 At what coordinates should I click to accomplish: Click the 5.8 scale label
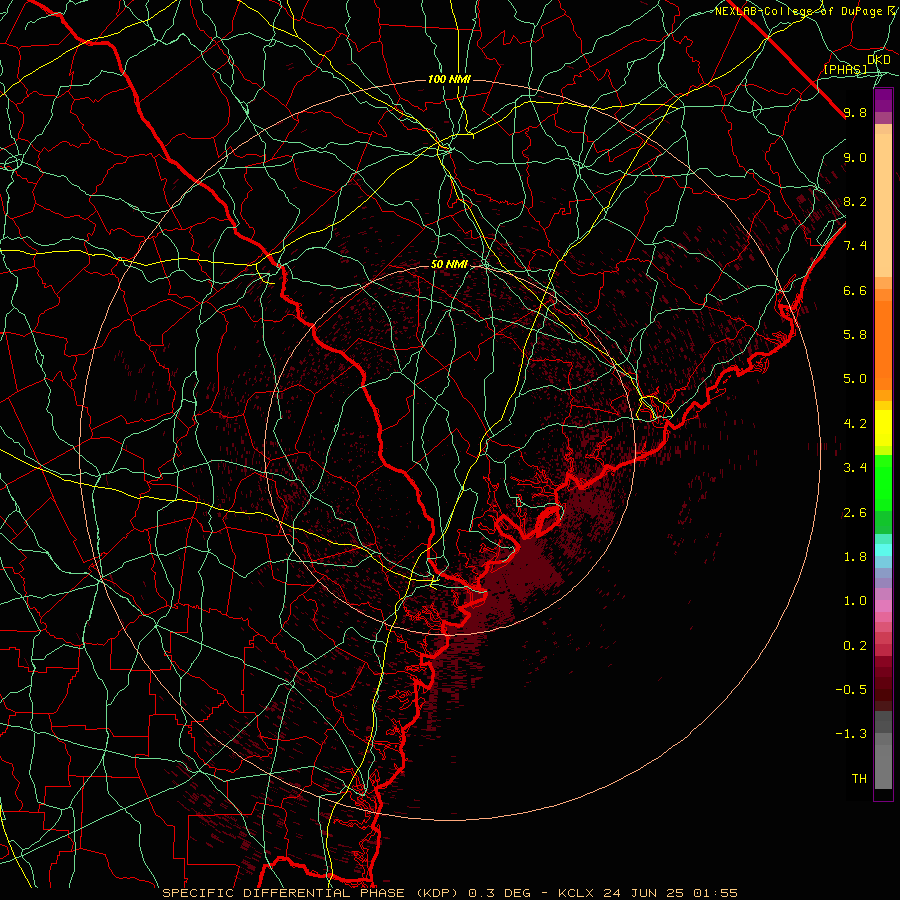pos(855,335)
